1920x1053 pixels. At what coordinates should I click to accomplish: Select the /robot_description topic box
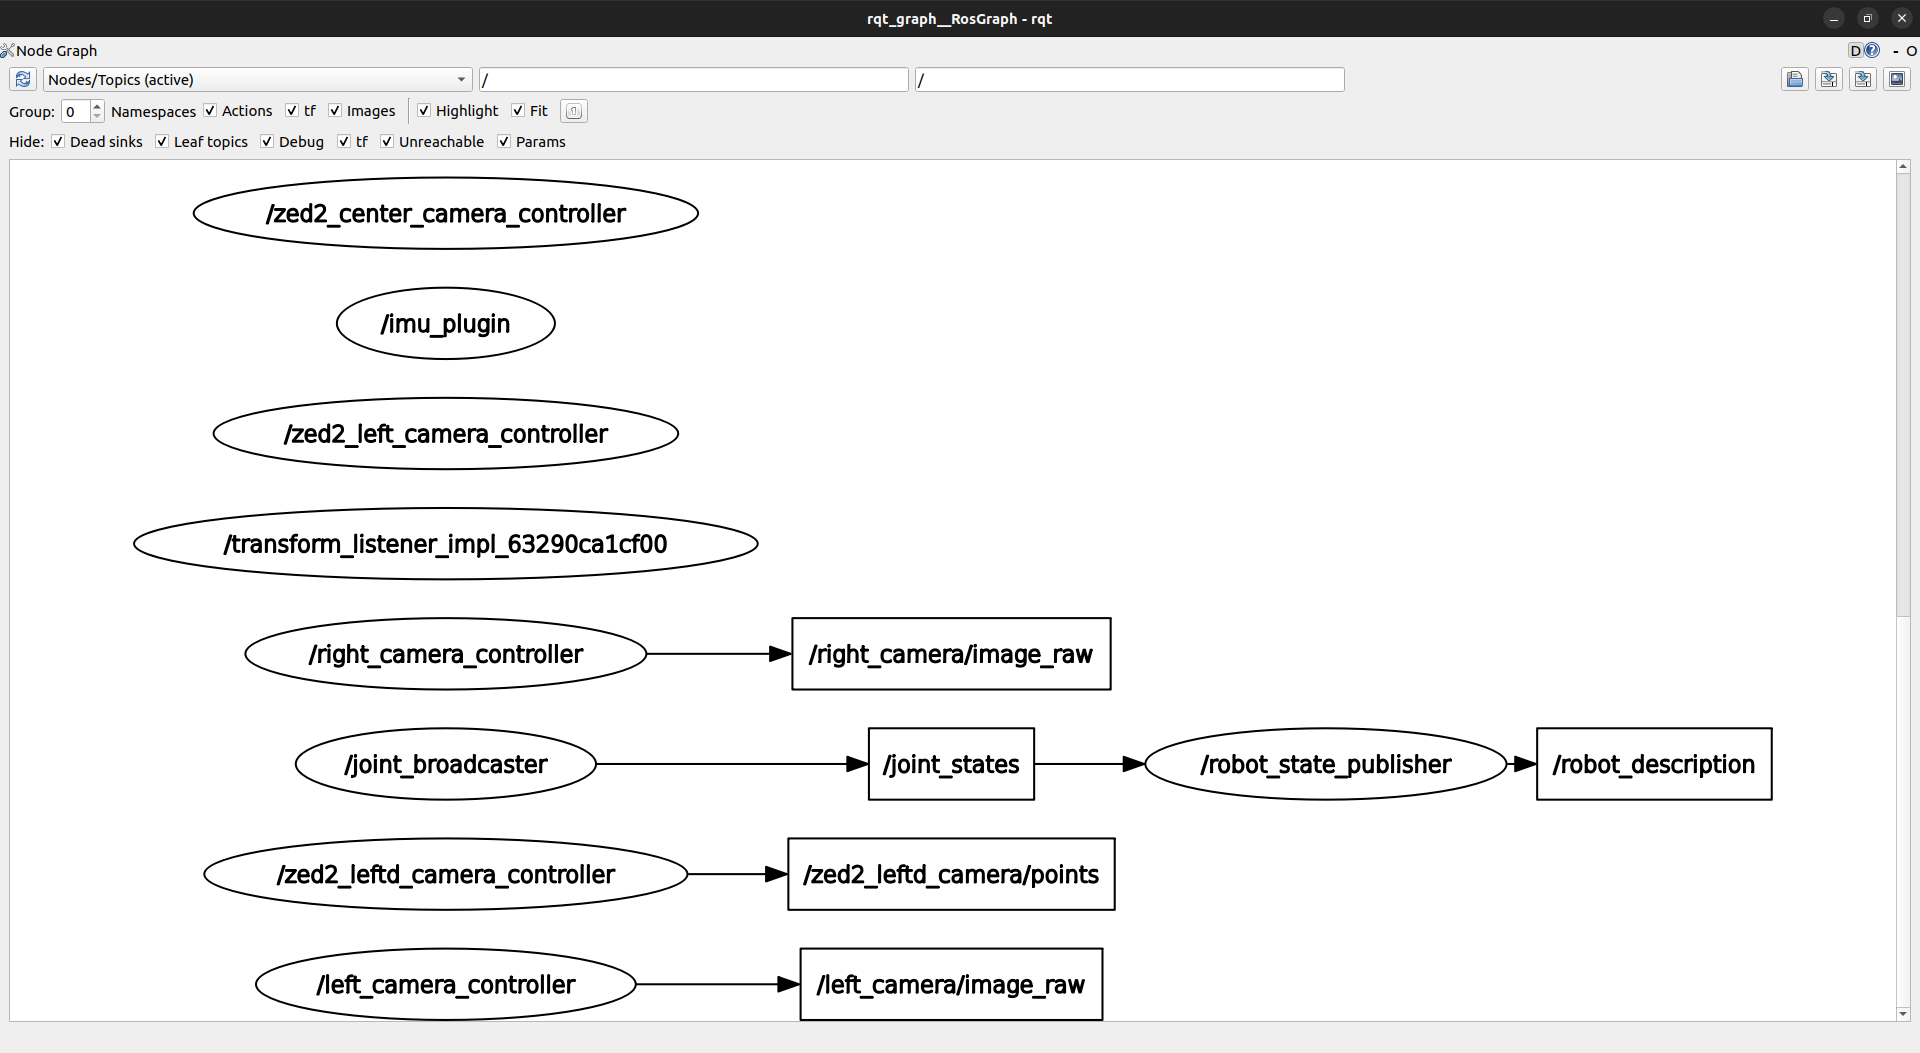pos(1654,763)
